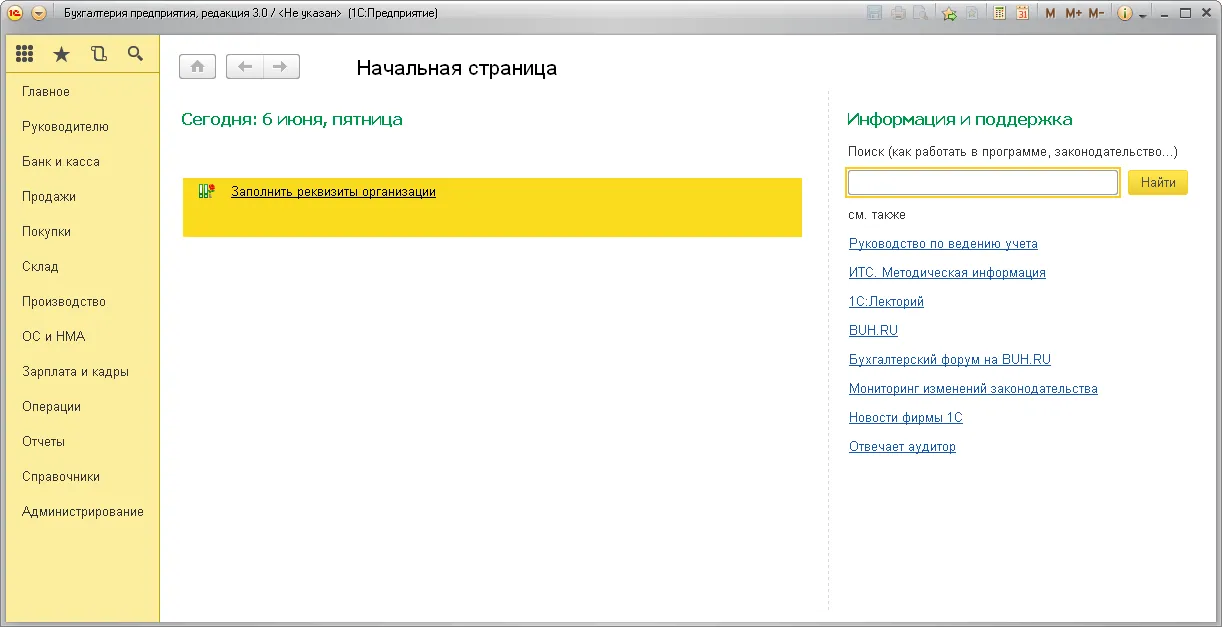Click inside the support search input field
Viewport: 1222px width, 627px height.
982,182
